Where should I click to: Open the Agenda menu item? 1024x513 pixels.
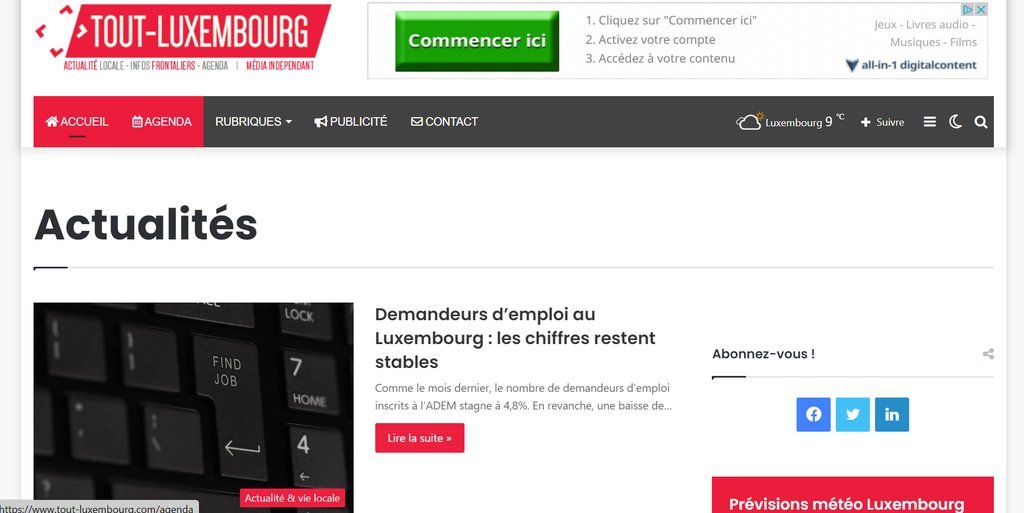[162, 121]
